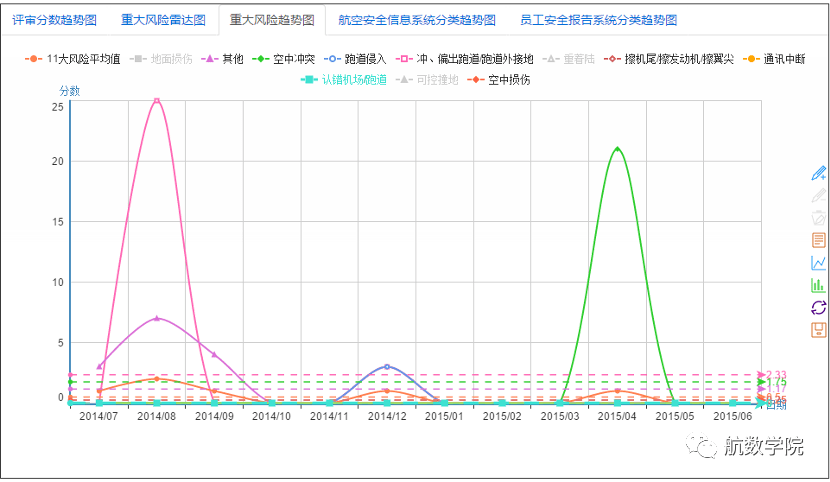Click the blue pencil mark-line tool icon
The width and height of the screenshot is (830, 482).
[818, 174]
